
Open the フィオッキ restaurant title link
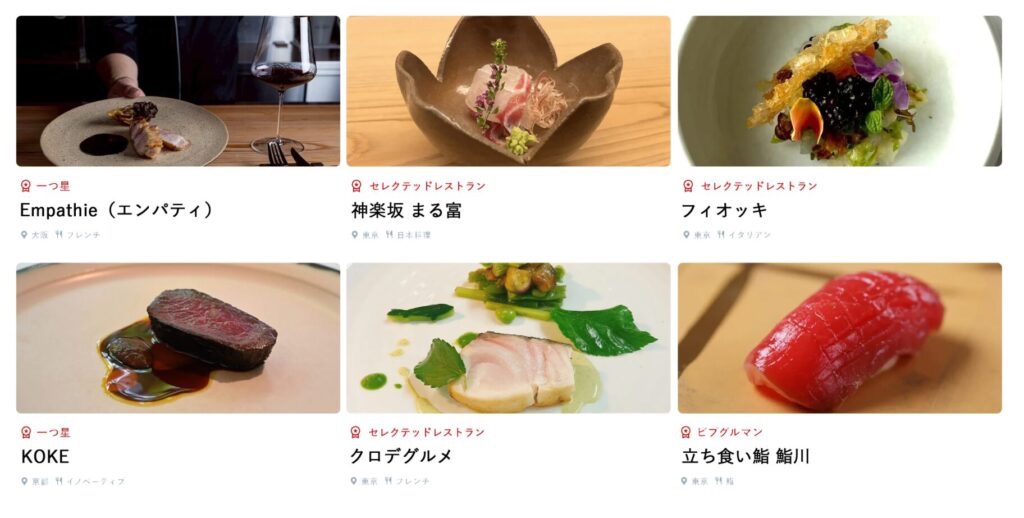[x=724, y=210]
